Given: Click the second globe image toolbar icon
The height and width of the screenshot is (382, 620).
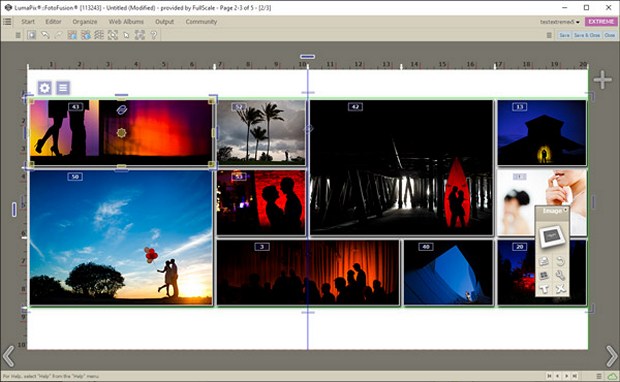Looking at the screenshot, I should (x=85, y=35).
